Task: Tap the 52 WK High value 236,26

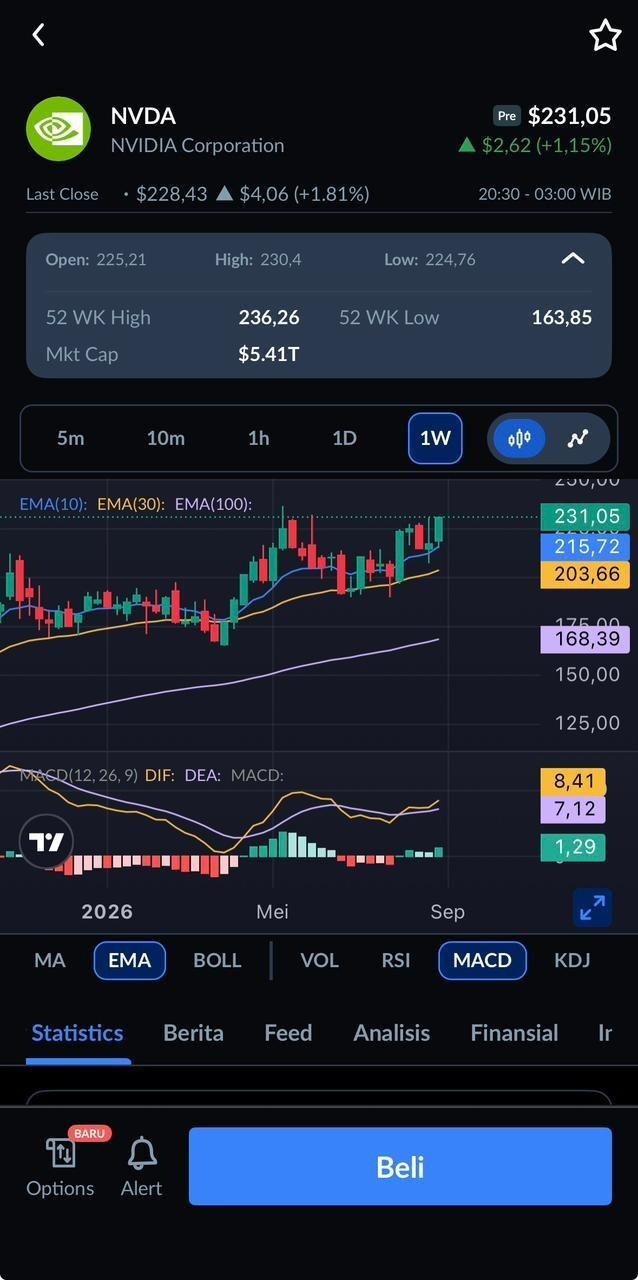Action: point(269,317)
